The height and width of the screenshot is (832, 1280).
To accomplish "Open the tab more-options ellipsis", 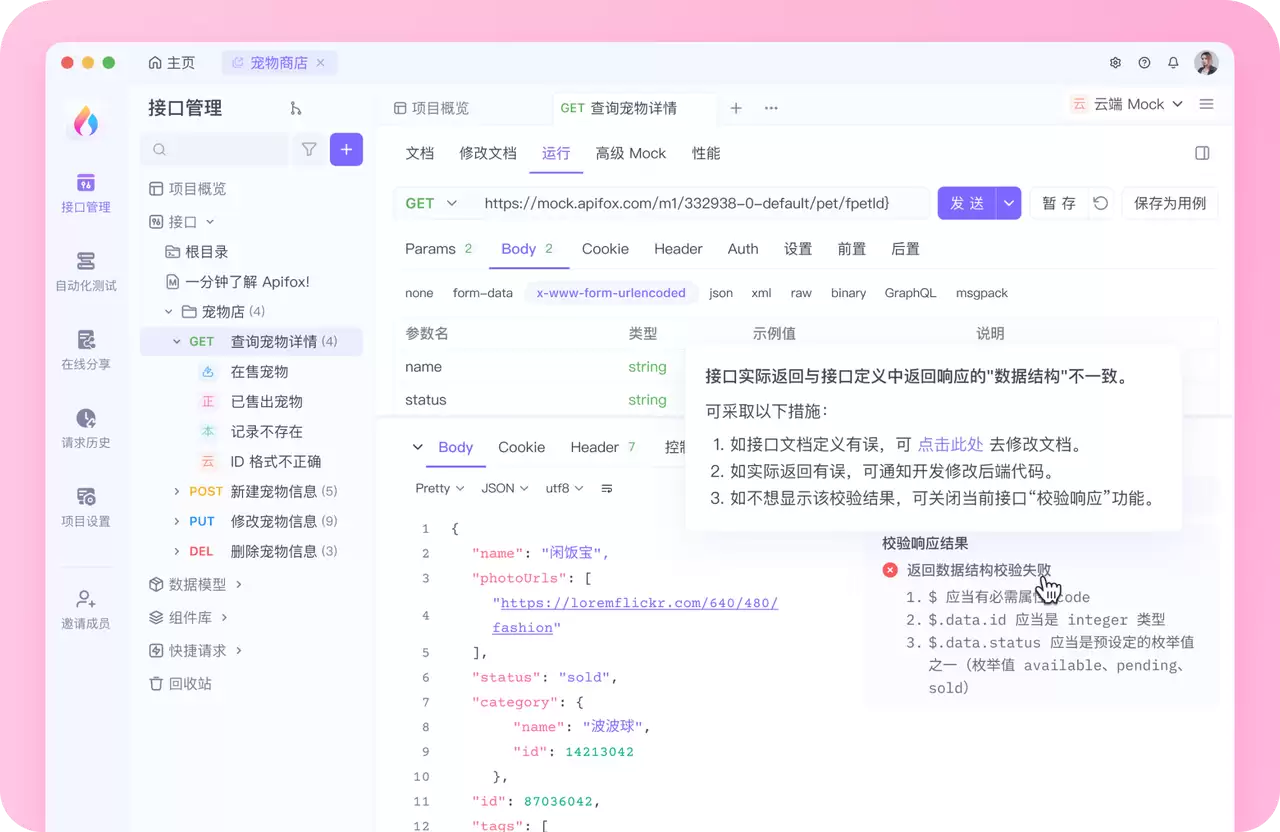I will 771,108.
